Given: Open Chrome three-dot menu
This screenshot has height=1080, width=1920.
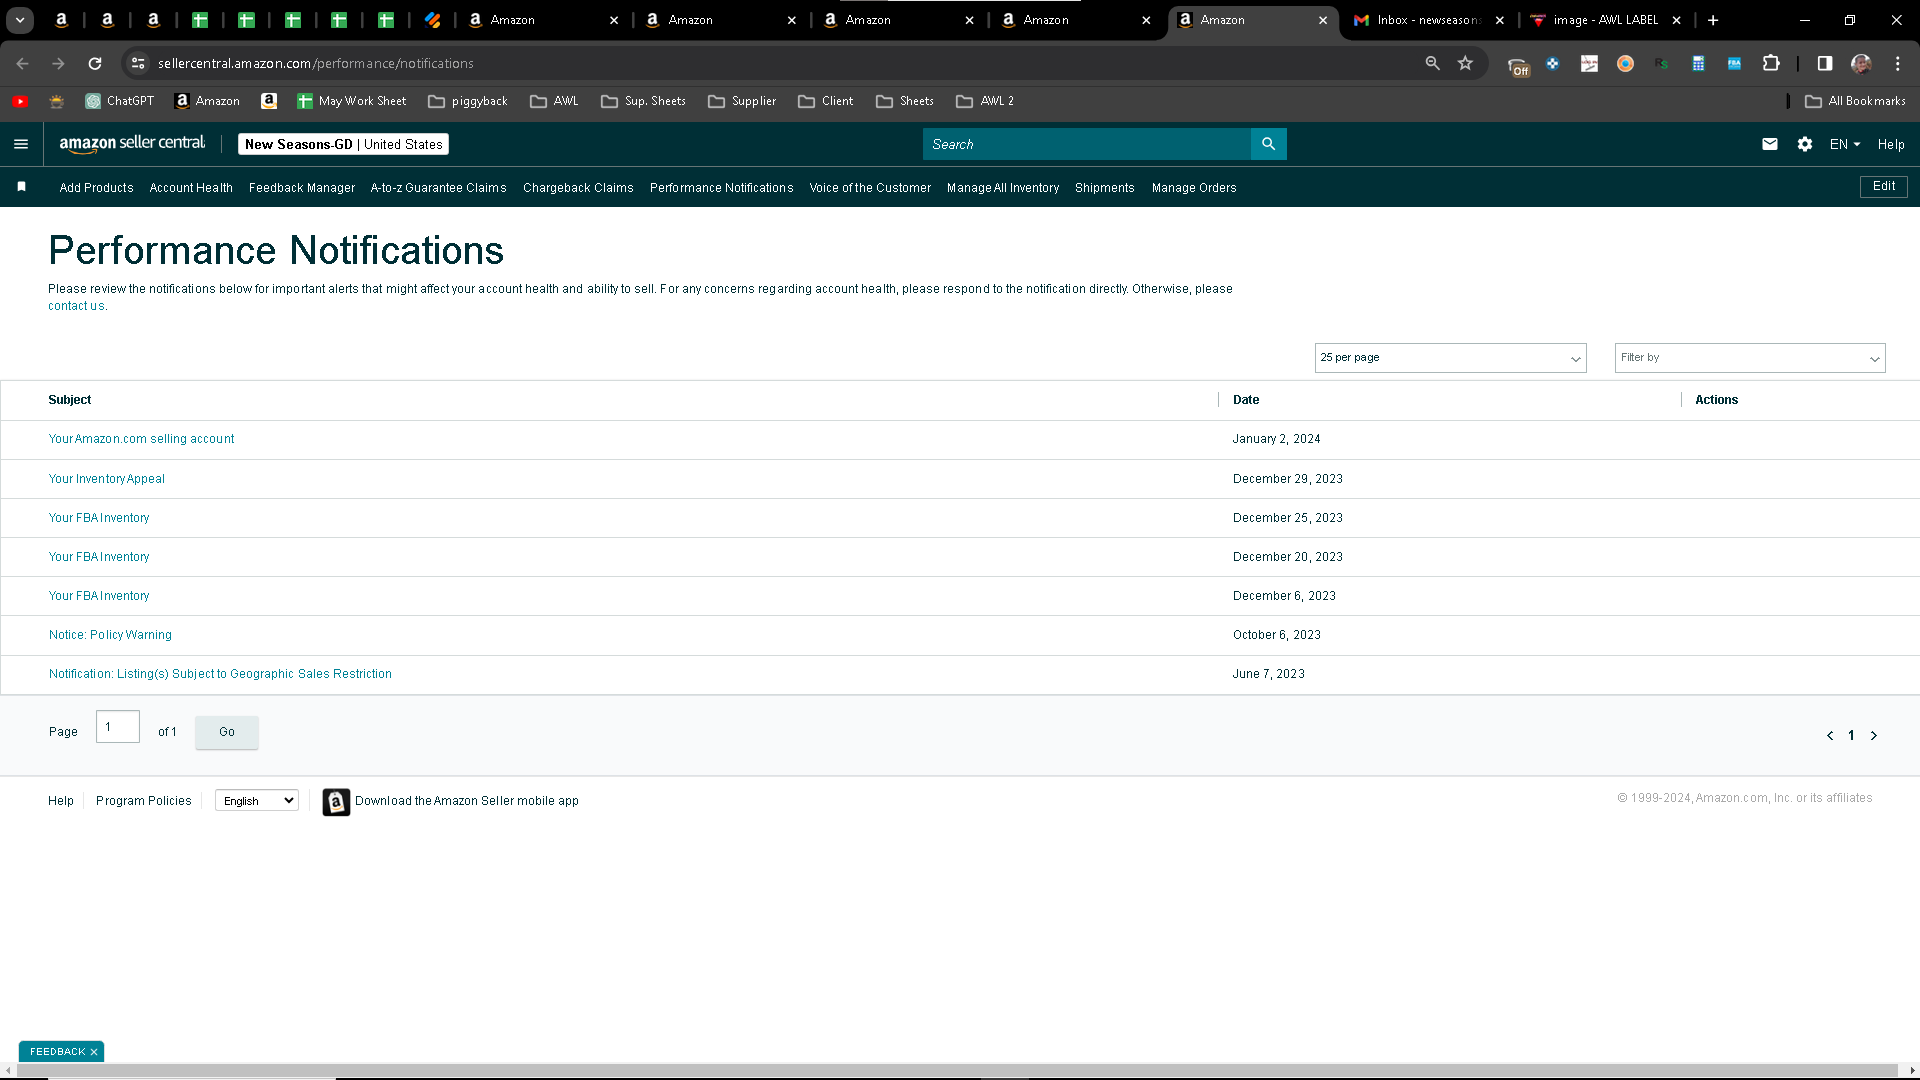Looking at the screenshot, I should (1897, 63).
